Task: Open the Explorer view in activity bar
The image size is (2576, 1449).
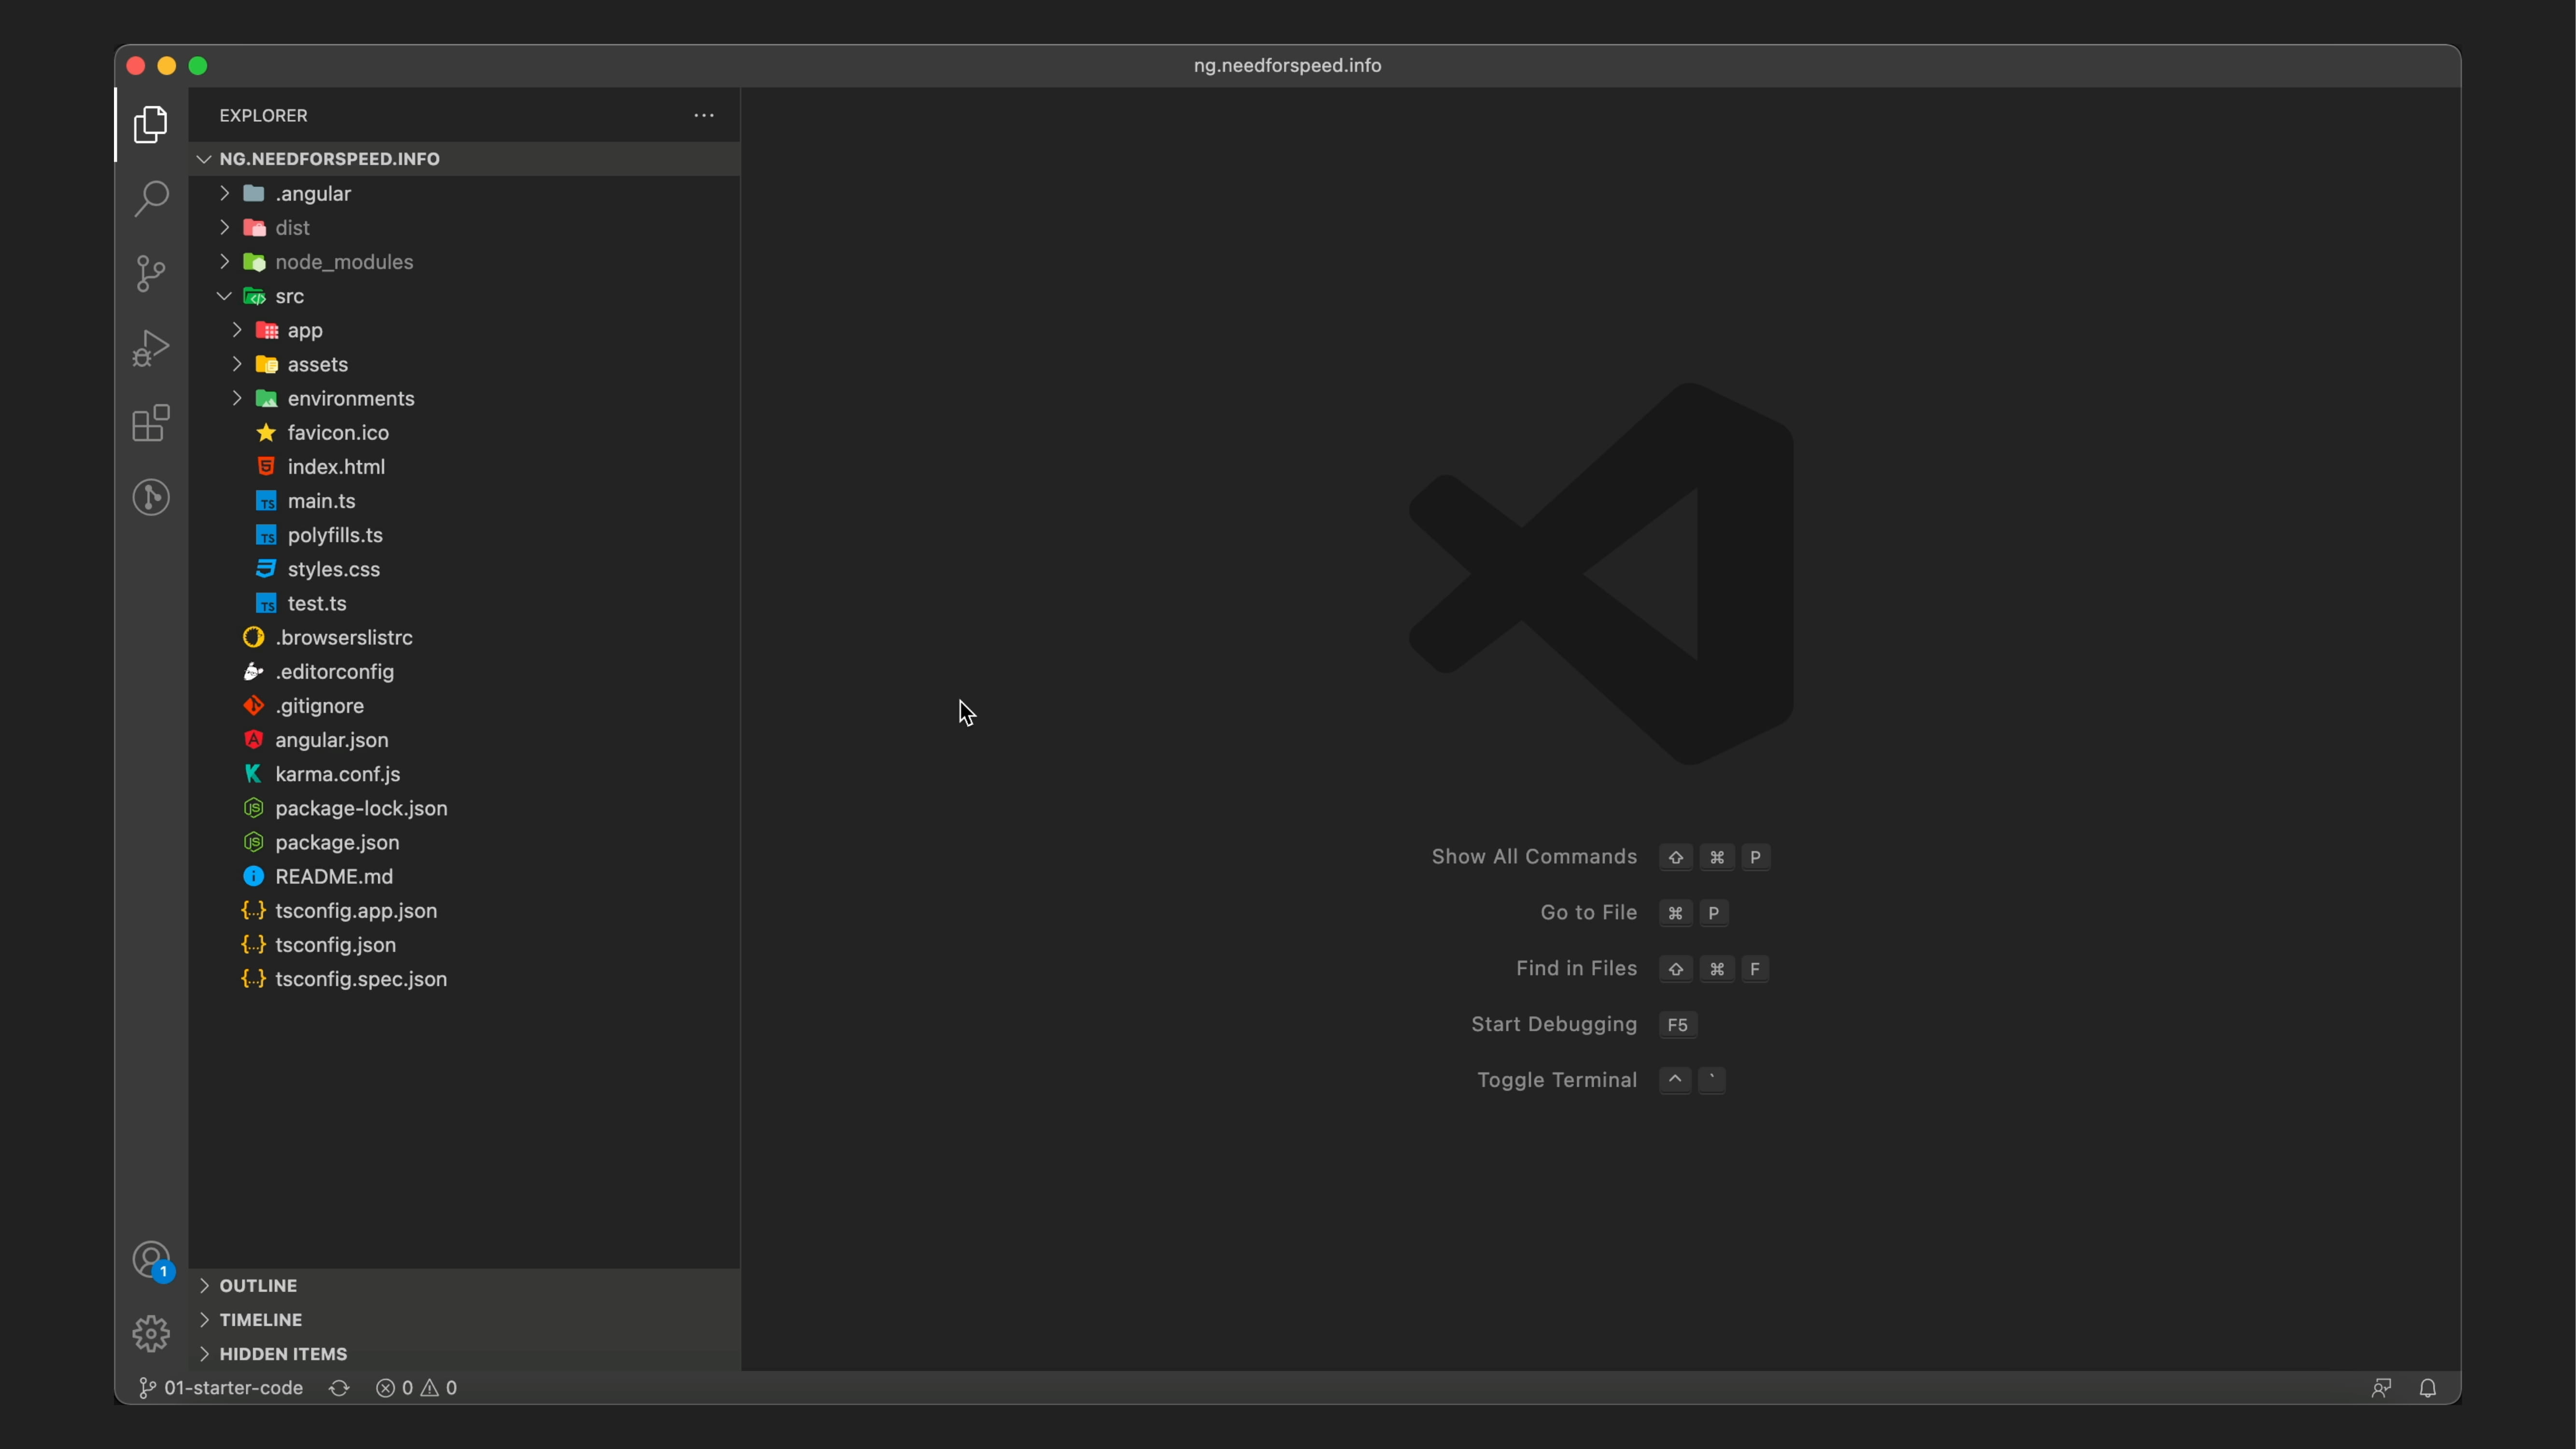Action: 151,124
